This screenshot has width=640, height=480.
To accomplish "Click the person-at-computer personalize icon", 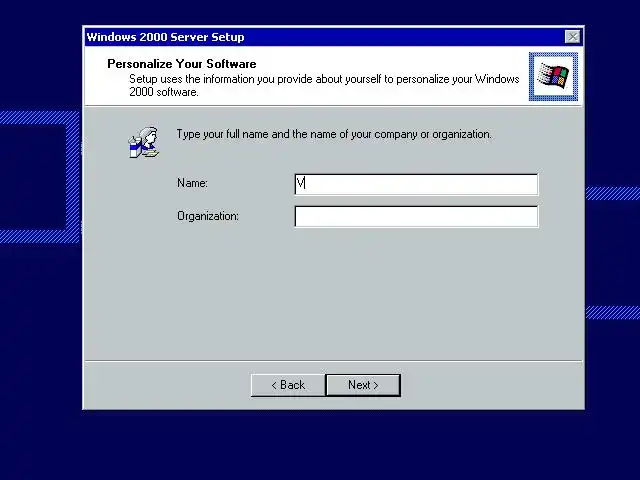I will point(144,142).
